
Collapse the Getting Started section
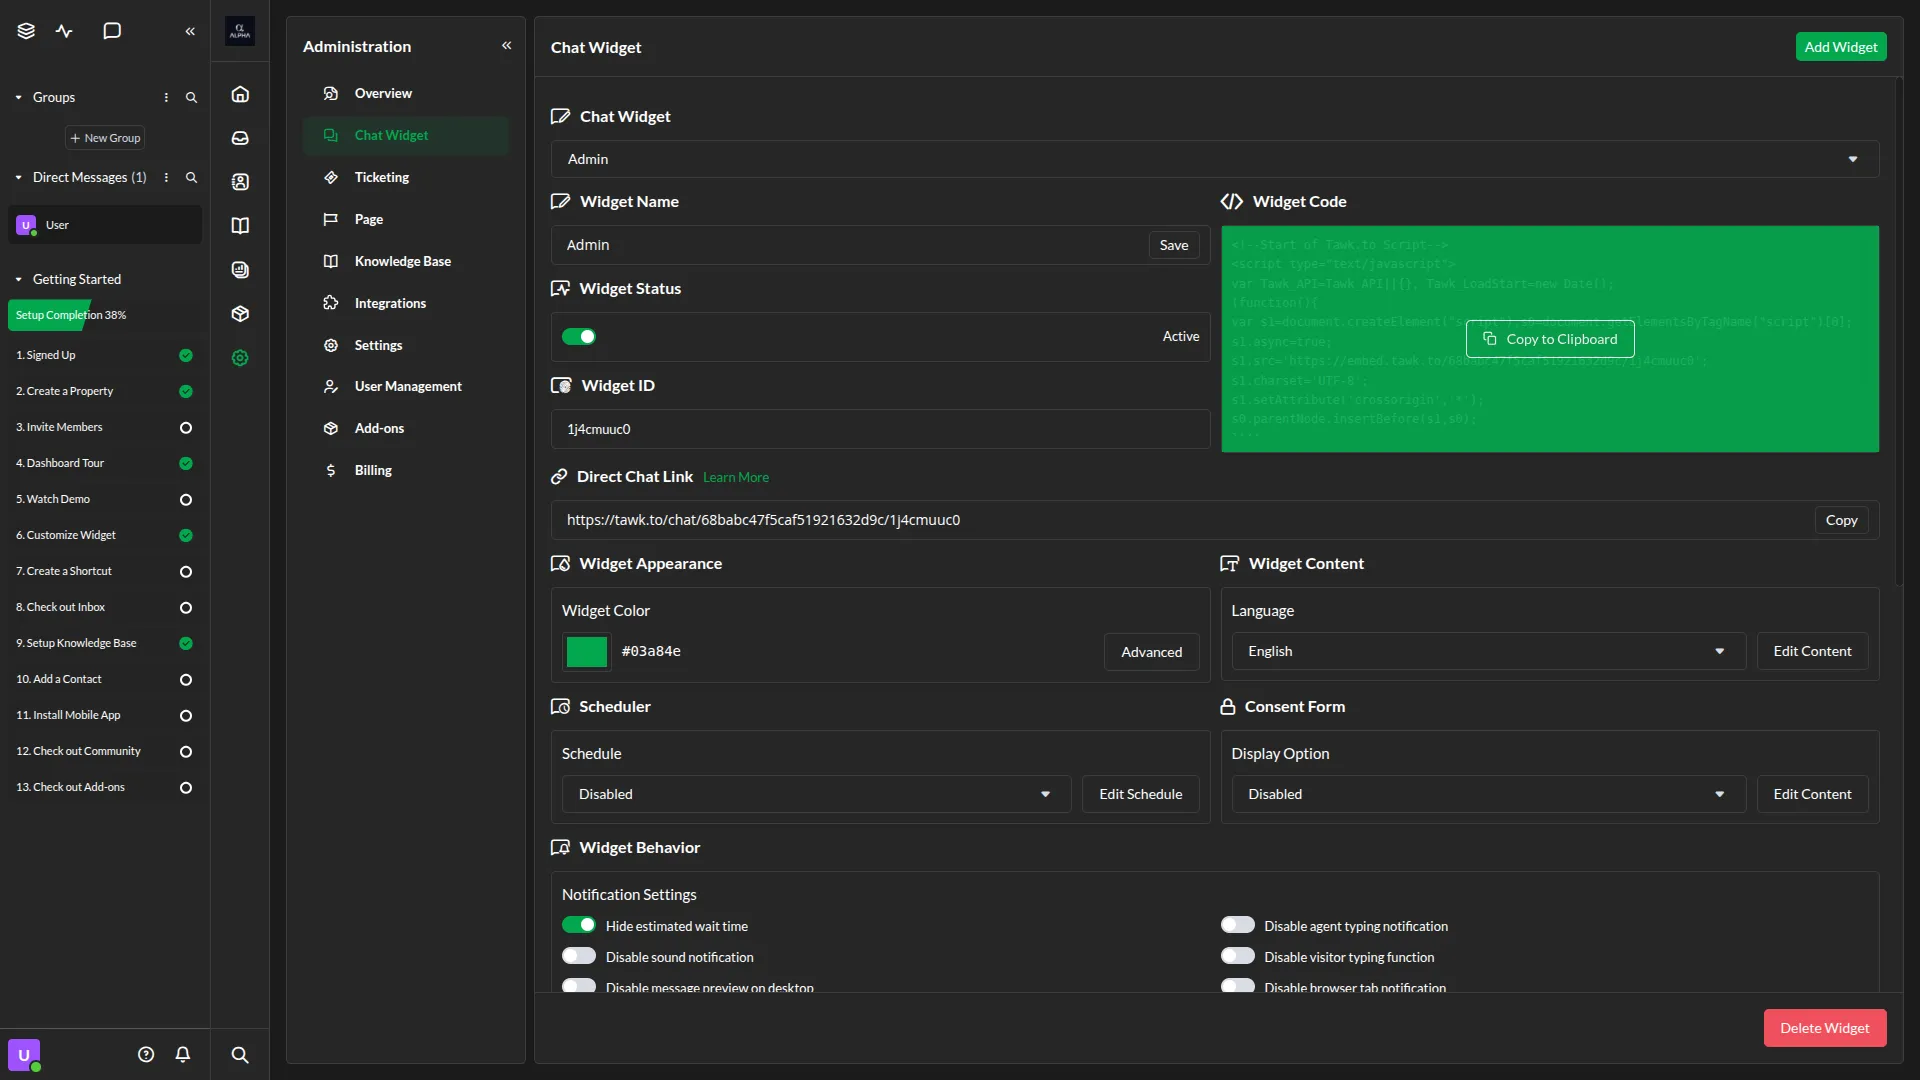tap(17, 279)
